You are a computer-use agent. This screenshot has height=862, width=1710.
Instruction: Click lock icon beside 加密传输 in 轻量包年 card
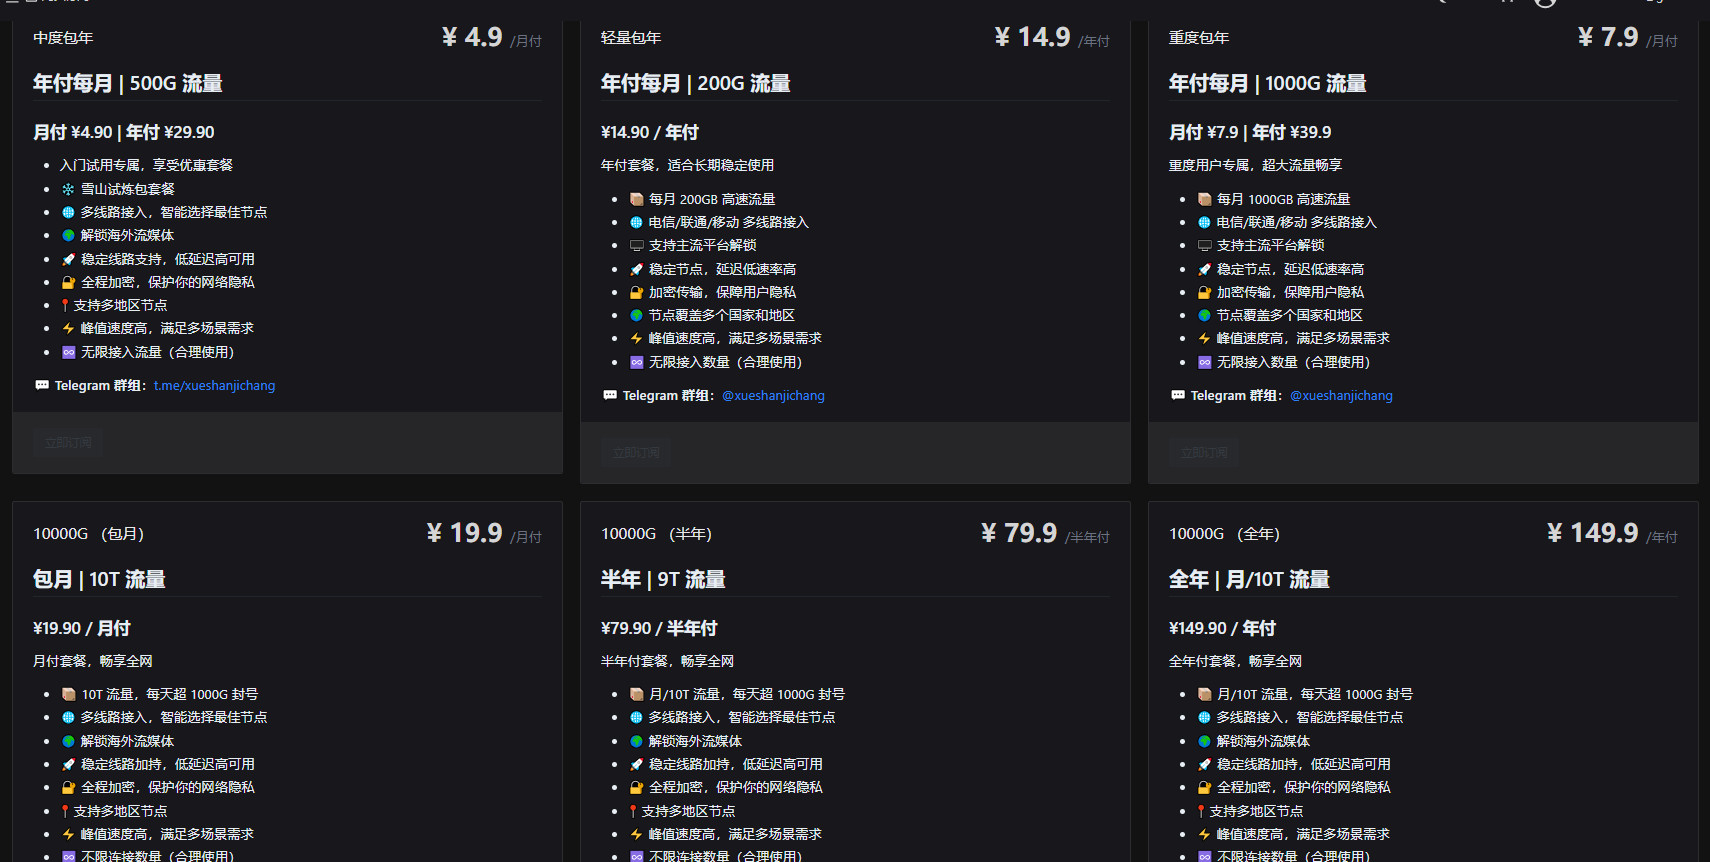click(636, 292)
